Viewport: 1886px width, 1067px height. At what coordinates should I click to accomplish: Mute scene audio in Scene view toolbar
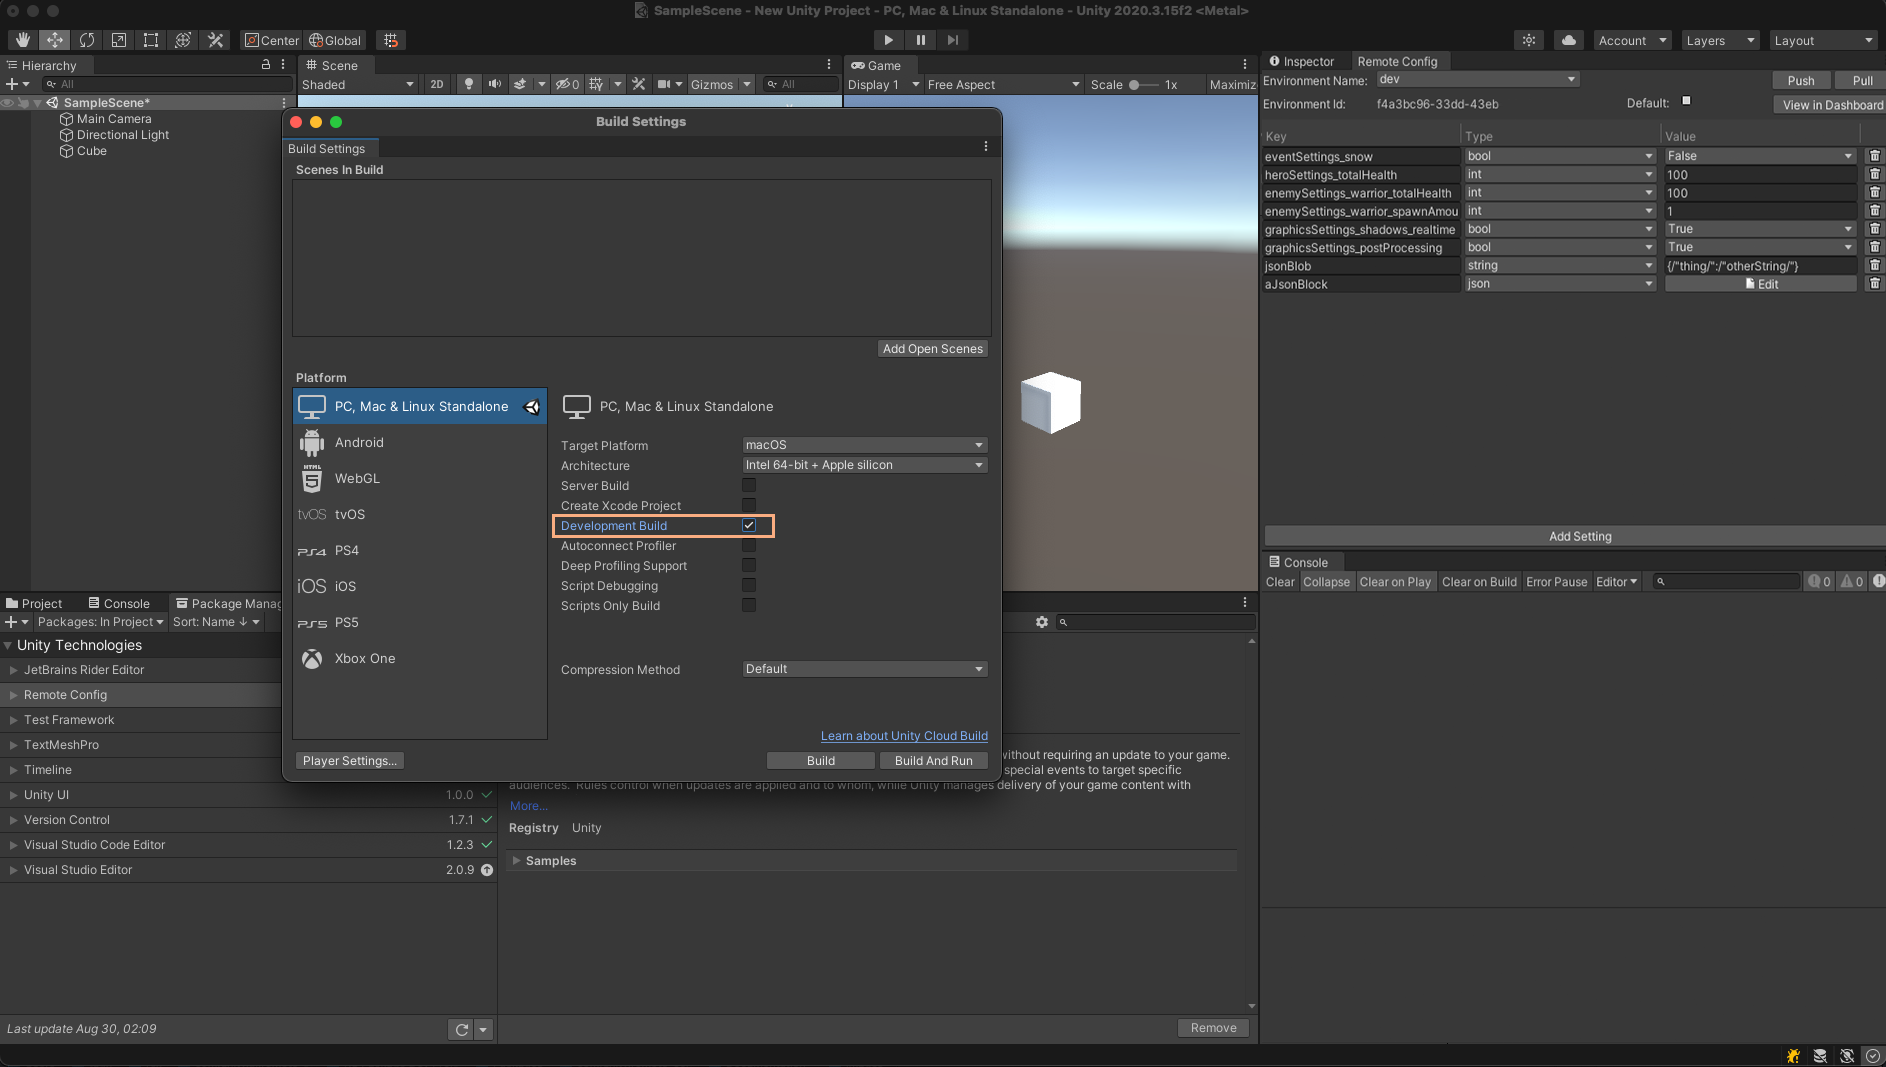click(x=494, y=84)
